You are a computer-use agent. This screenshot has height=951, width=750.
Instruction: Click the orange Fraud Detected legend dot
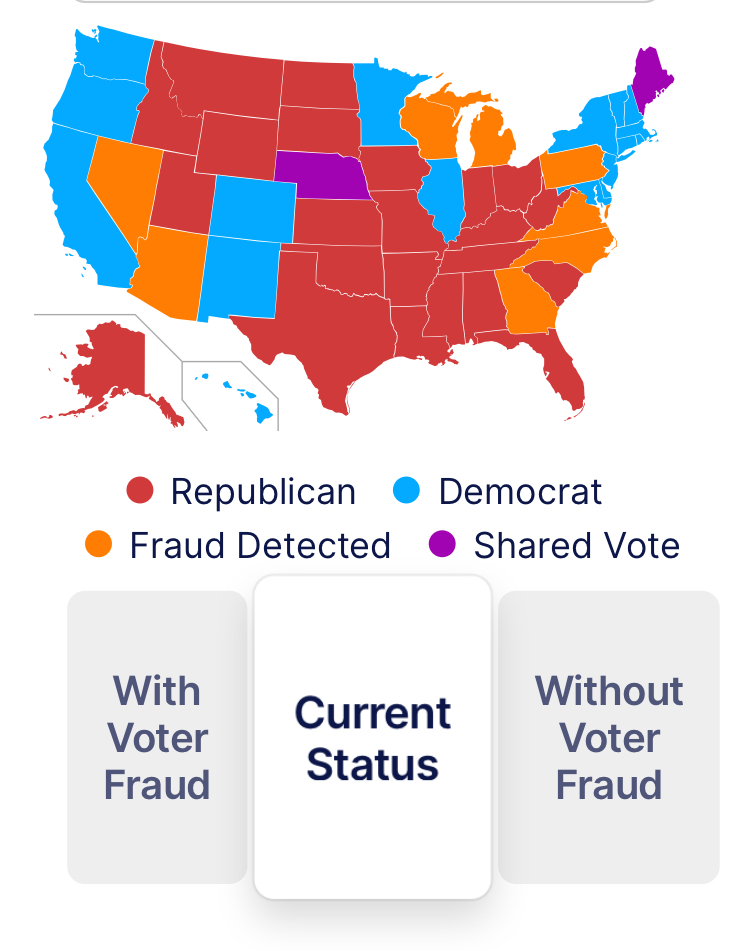[x=99, y=543]
